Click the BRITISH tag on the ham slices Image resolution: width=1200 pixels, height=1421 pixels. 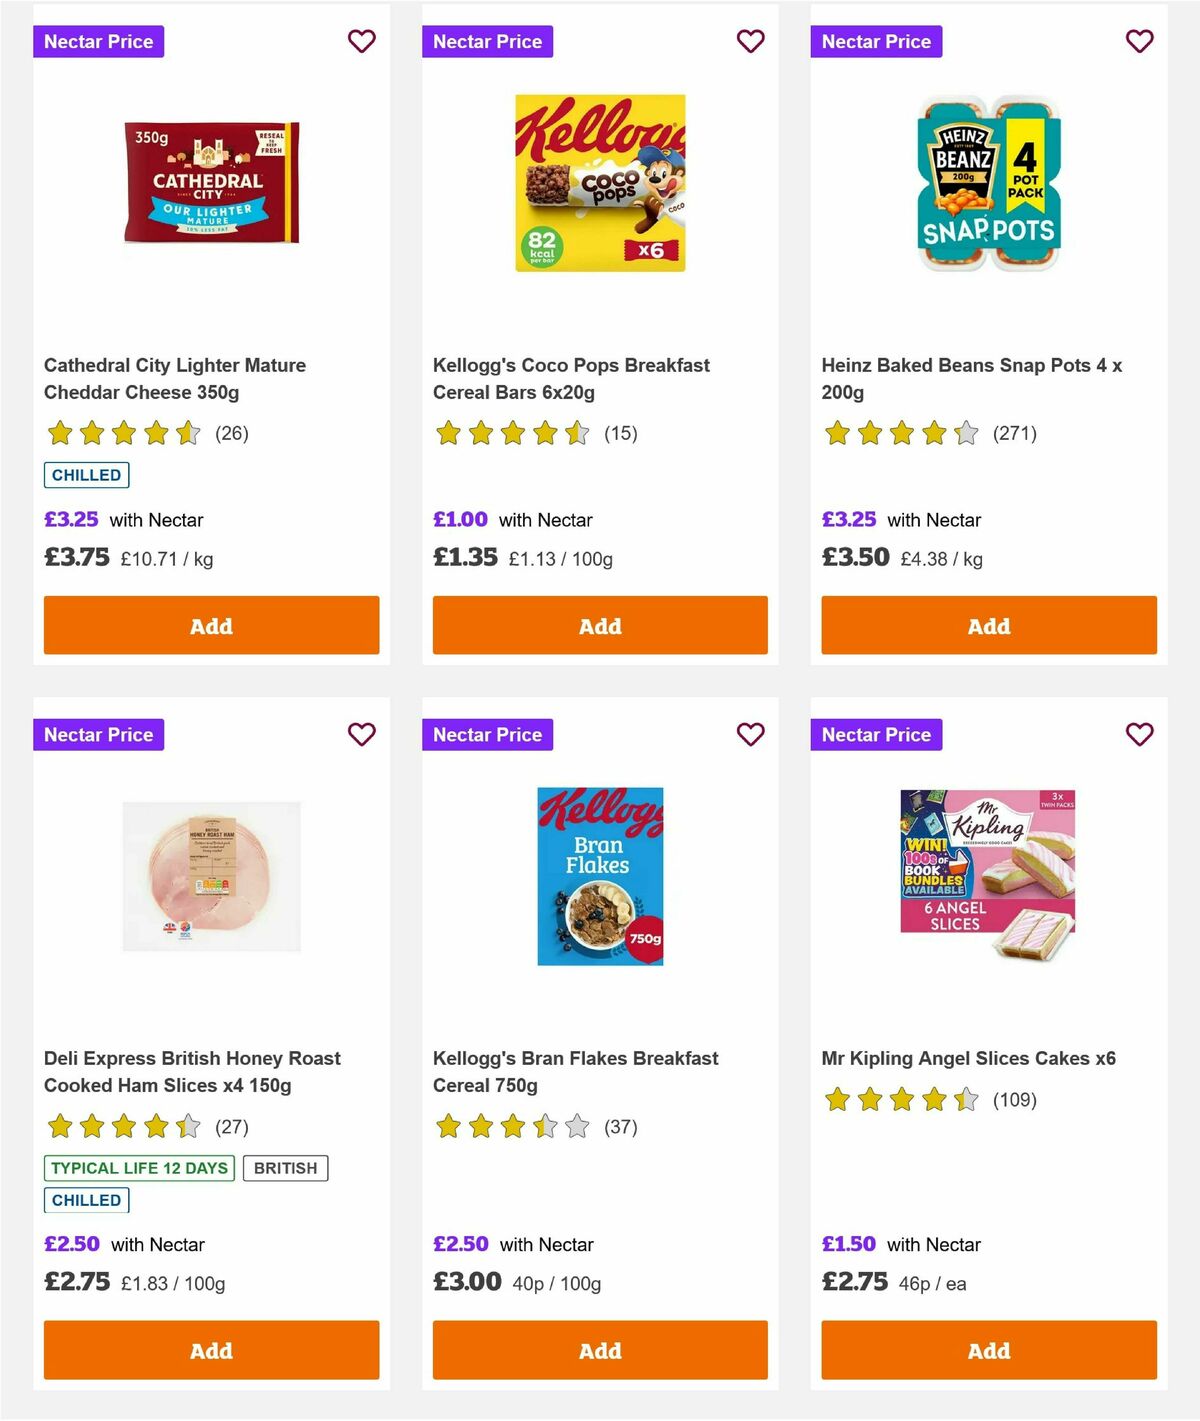pos(285,1167)
